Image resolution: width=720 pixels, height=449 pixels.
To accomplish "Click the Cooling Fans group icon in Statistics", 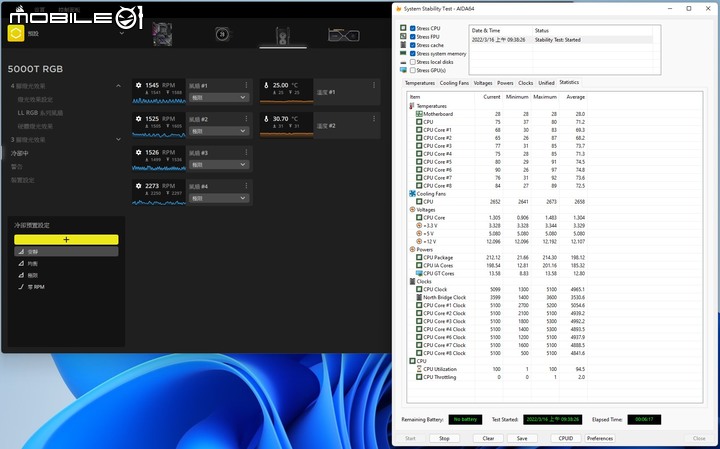I will 412,194.
